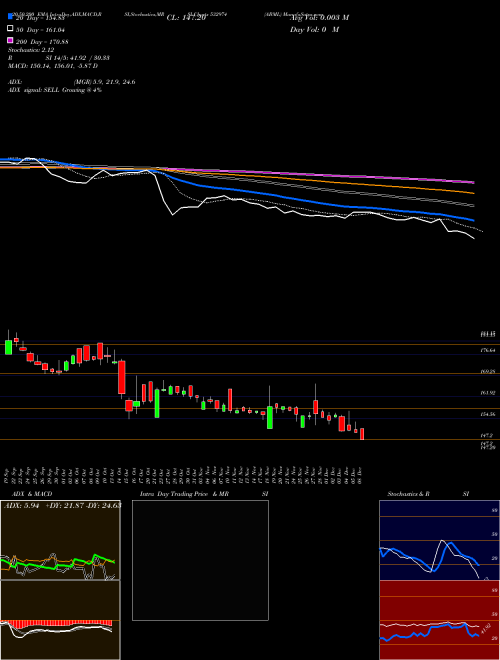
Task: Click the 176.64 price axis label
Action: (487, 350)
